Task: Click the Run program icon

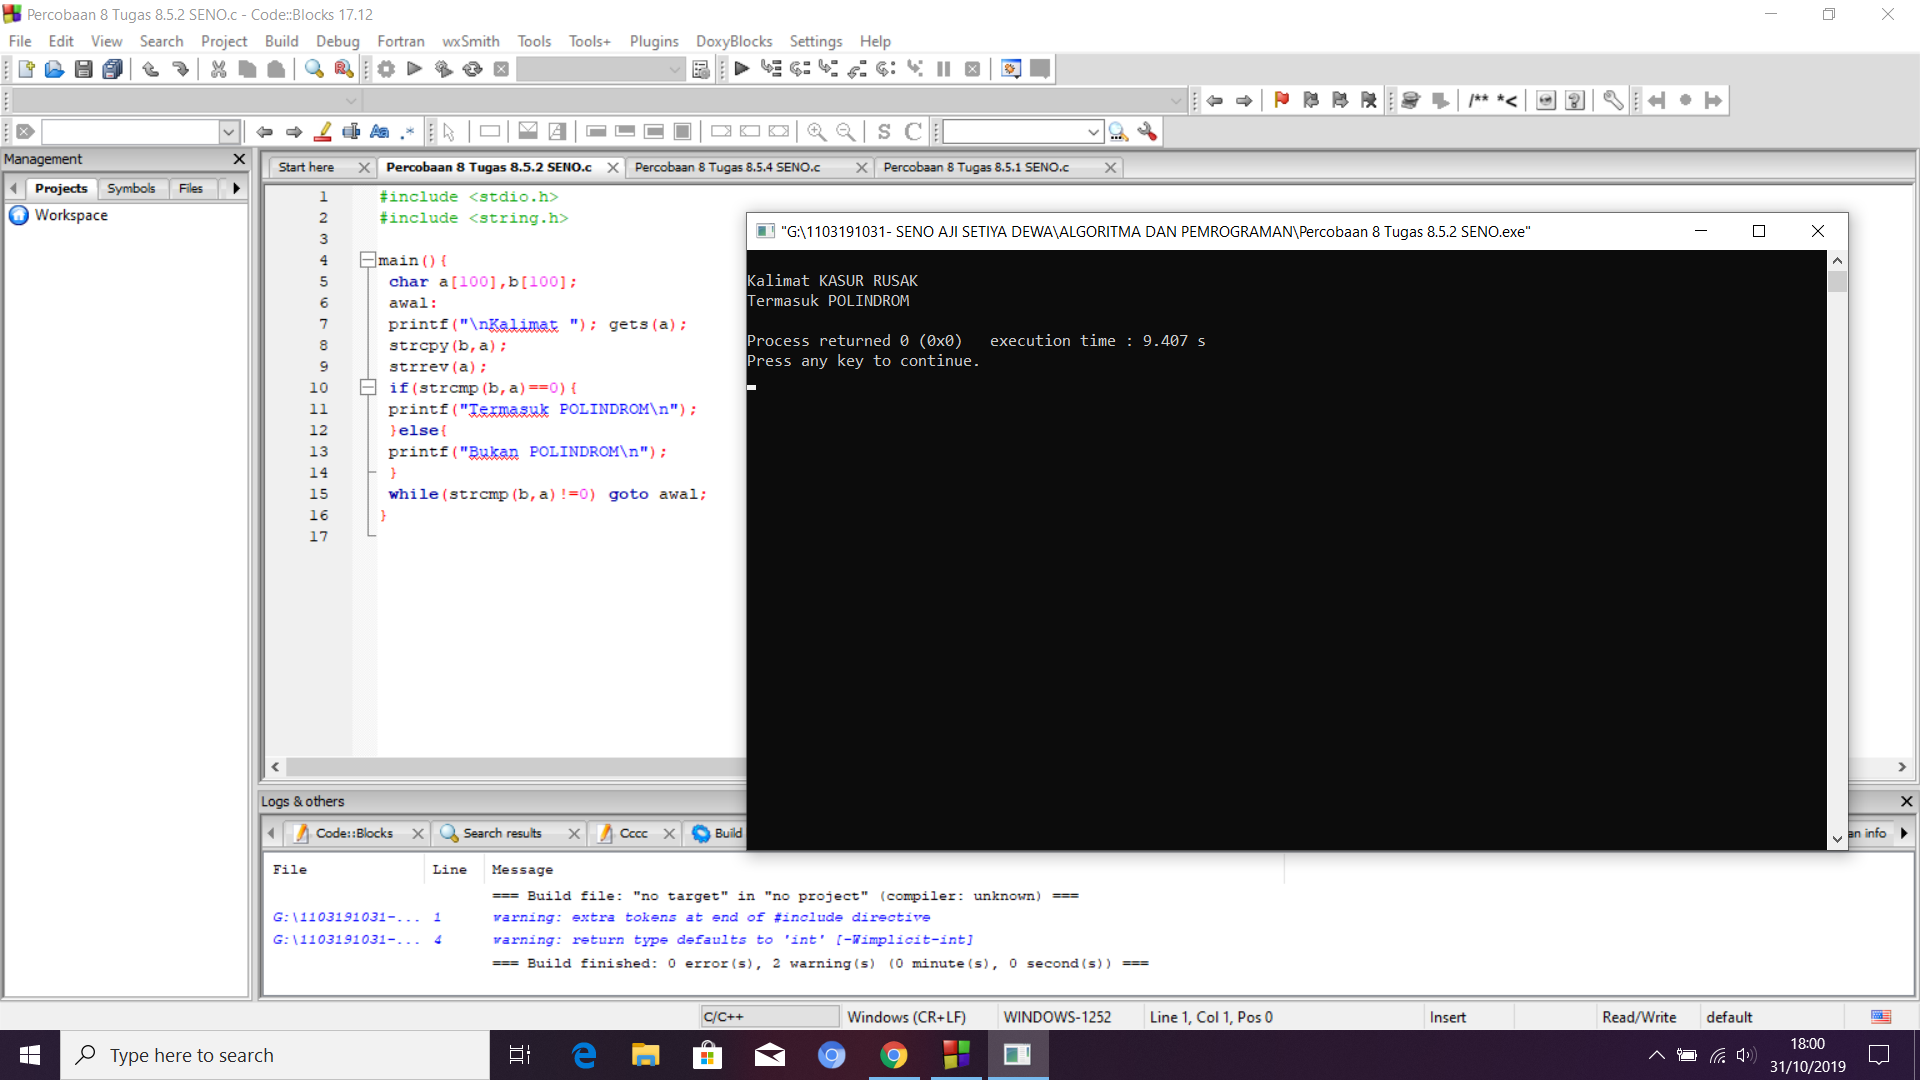Action: [x=414, y=69]
